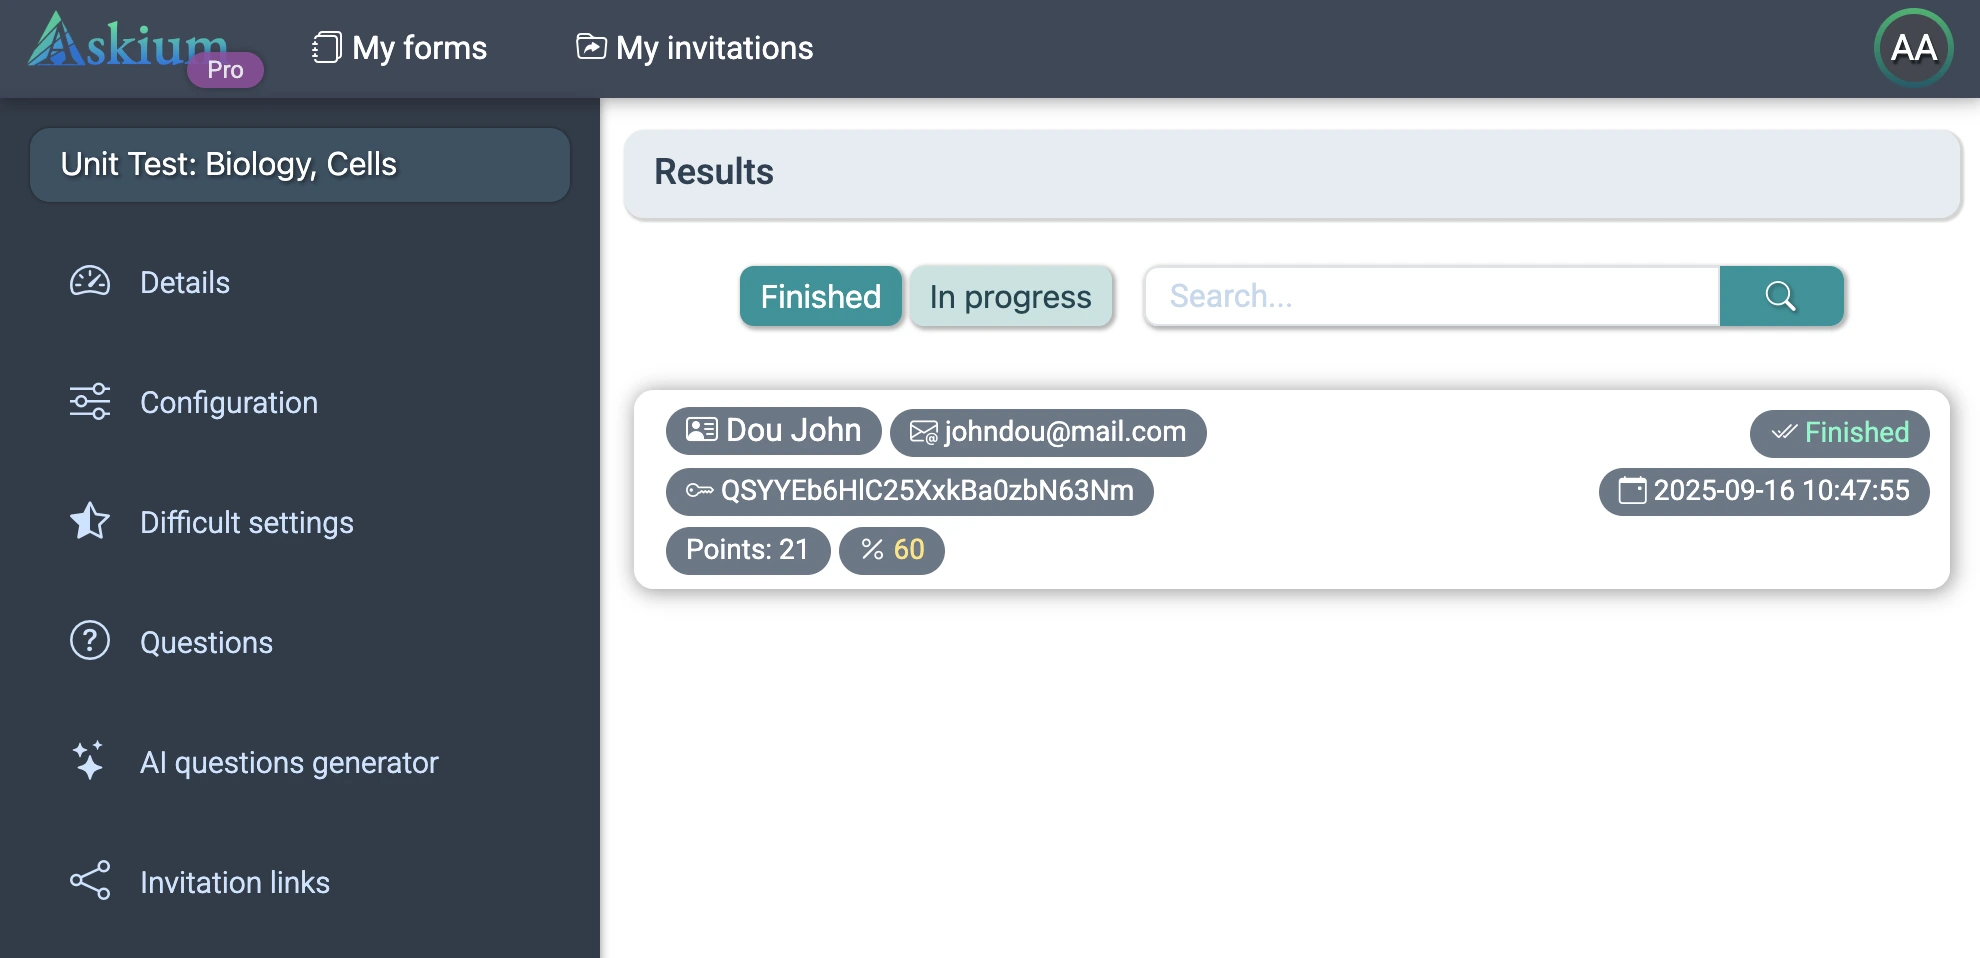The image size is (1980, 958).
Task: Open My forms in the top navigation
Action: tap(400, 48)
